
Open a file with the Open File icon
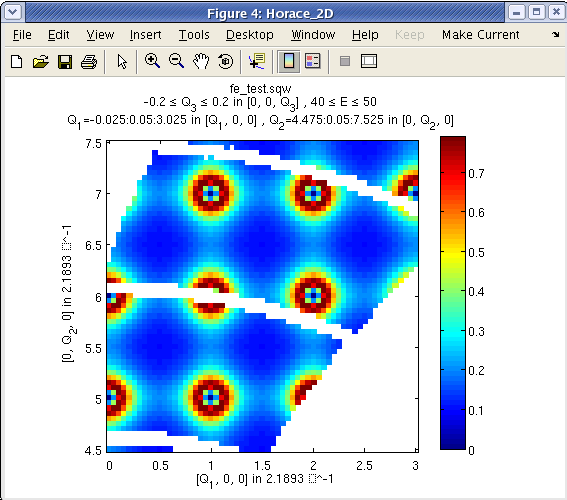(x=41, y=61)
